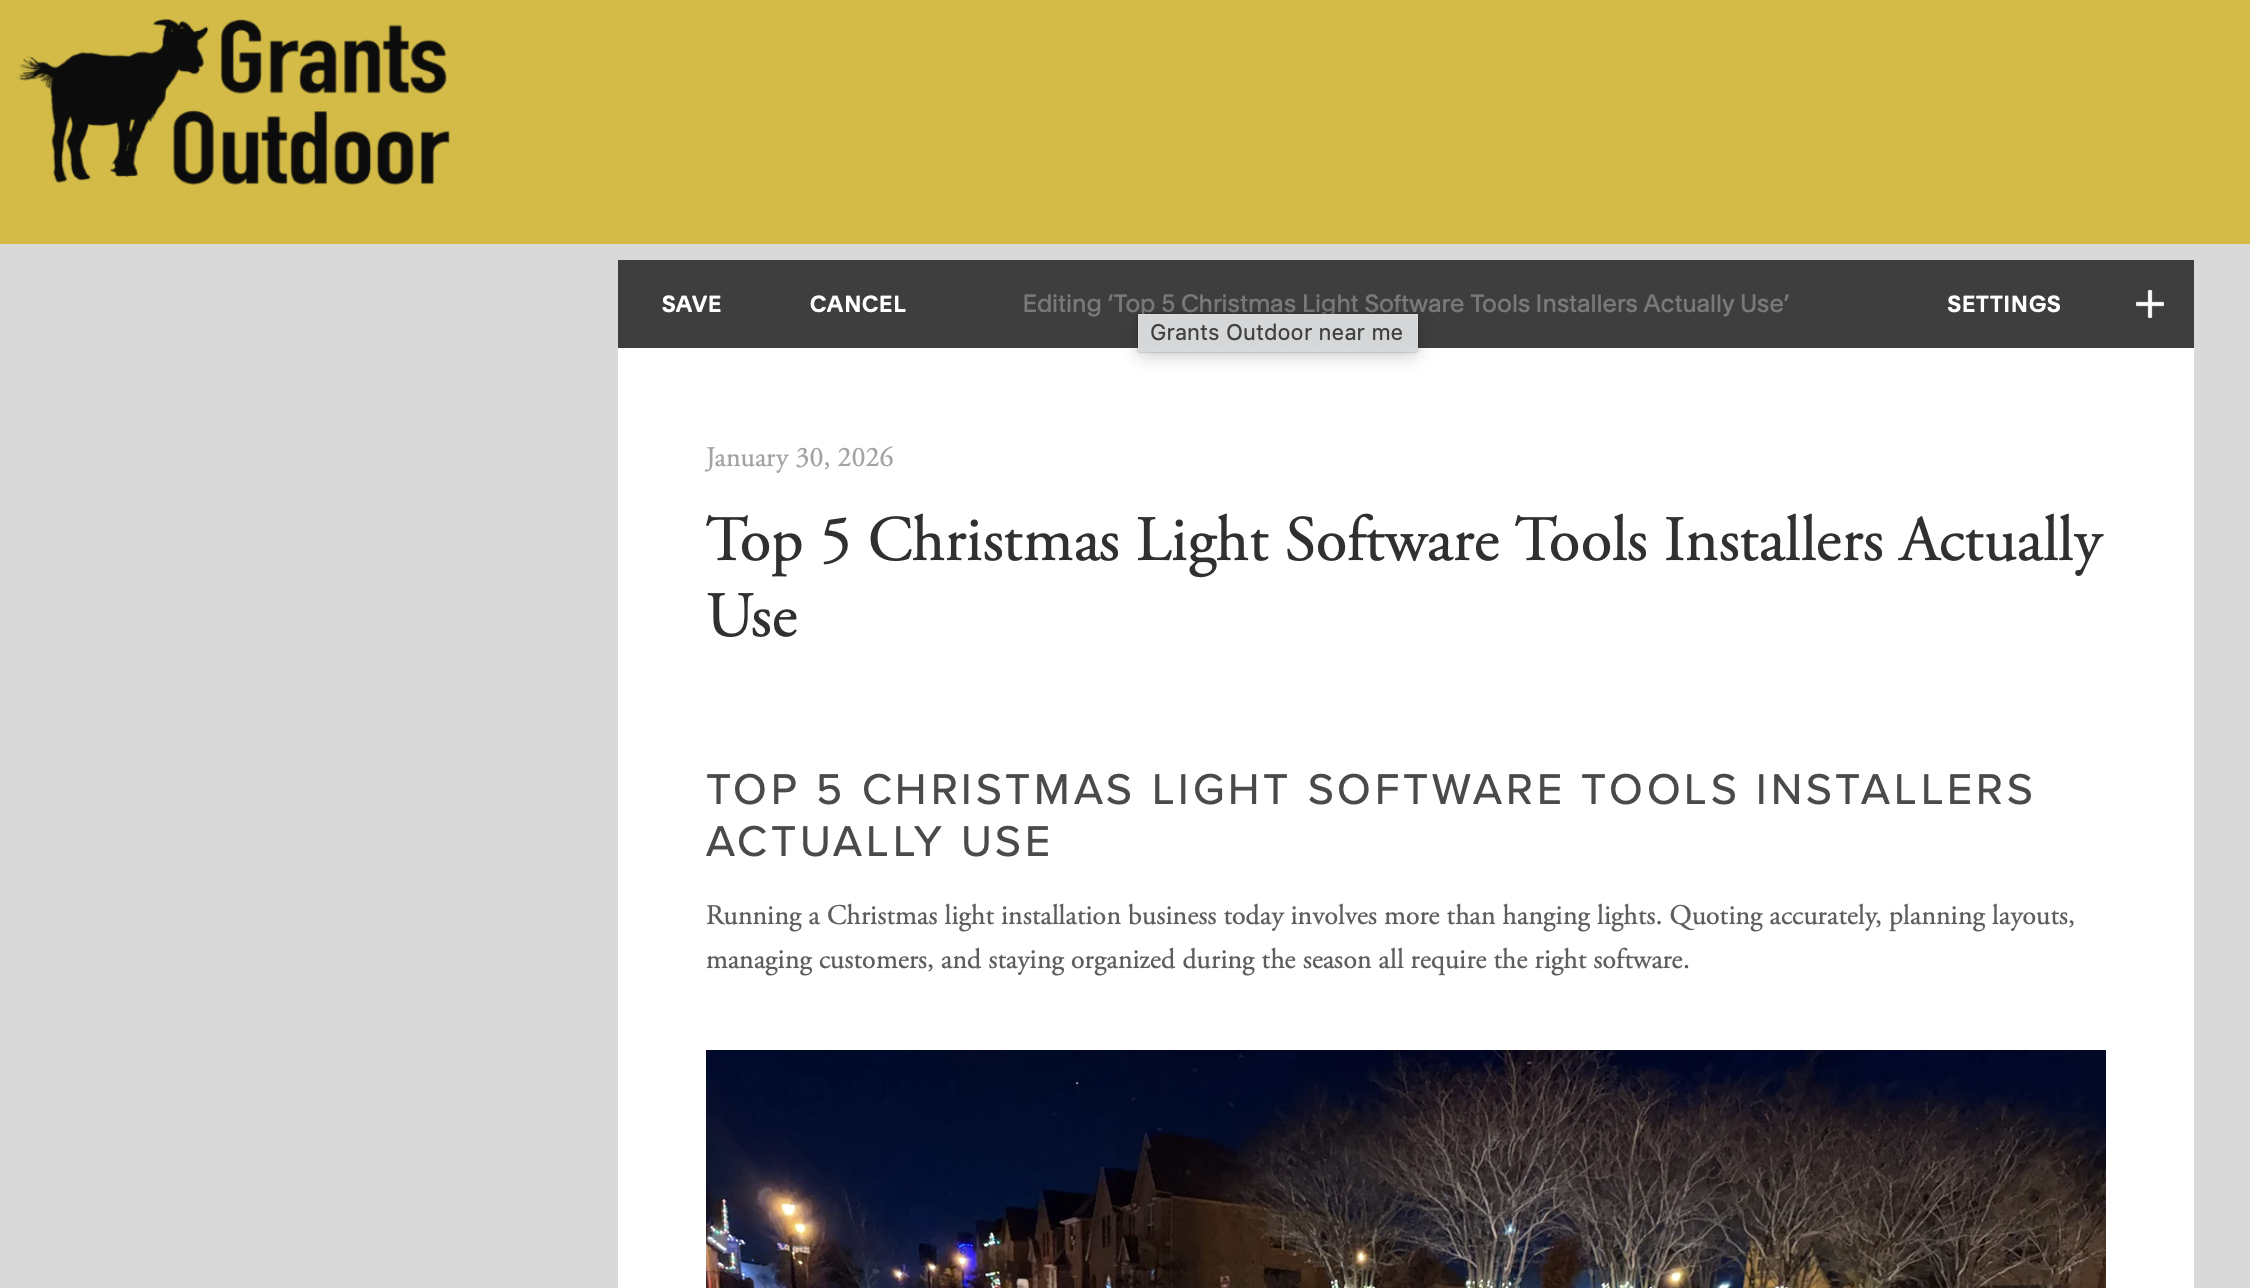Click the + icon to add a new block
Image resolution: width=2250 pixels, height=1288 pixels.
[x=2148, y=303]
